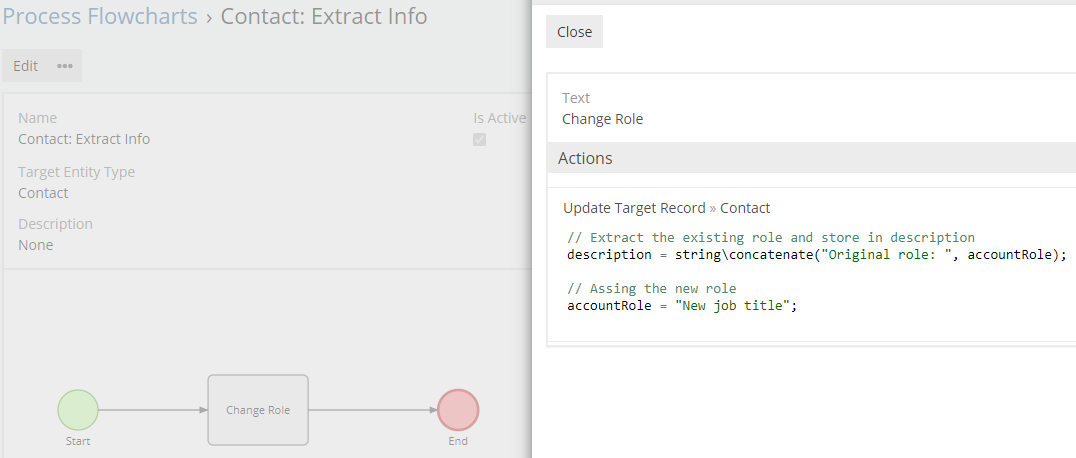The width and height of the screenshot is (1076, 458).
Task: Click the 'Contact' entity label in action title
Action: tap(745, 208)
